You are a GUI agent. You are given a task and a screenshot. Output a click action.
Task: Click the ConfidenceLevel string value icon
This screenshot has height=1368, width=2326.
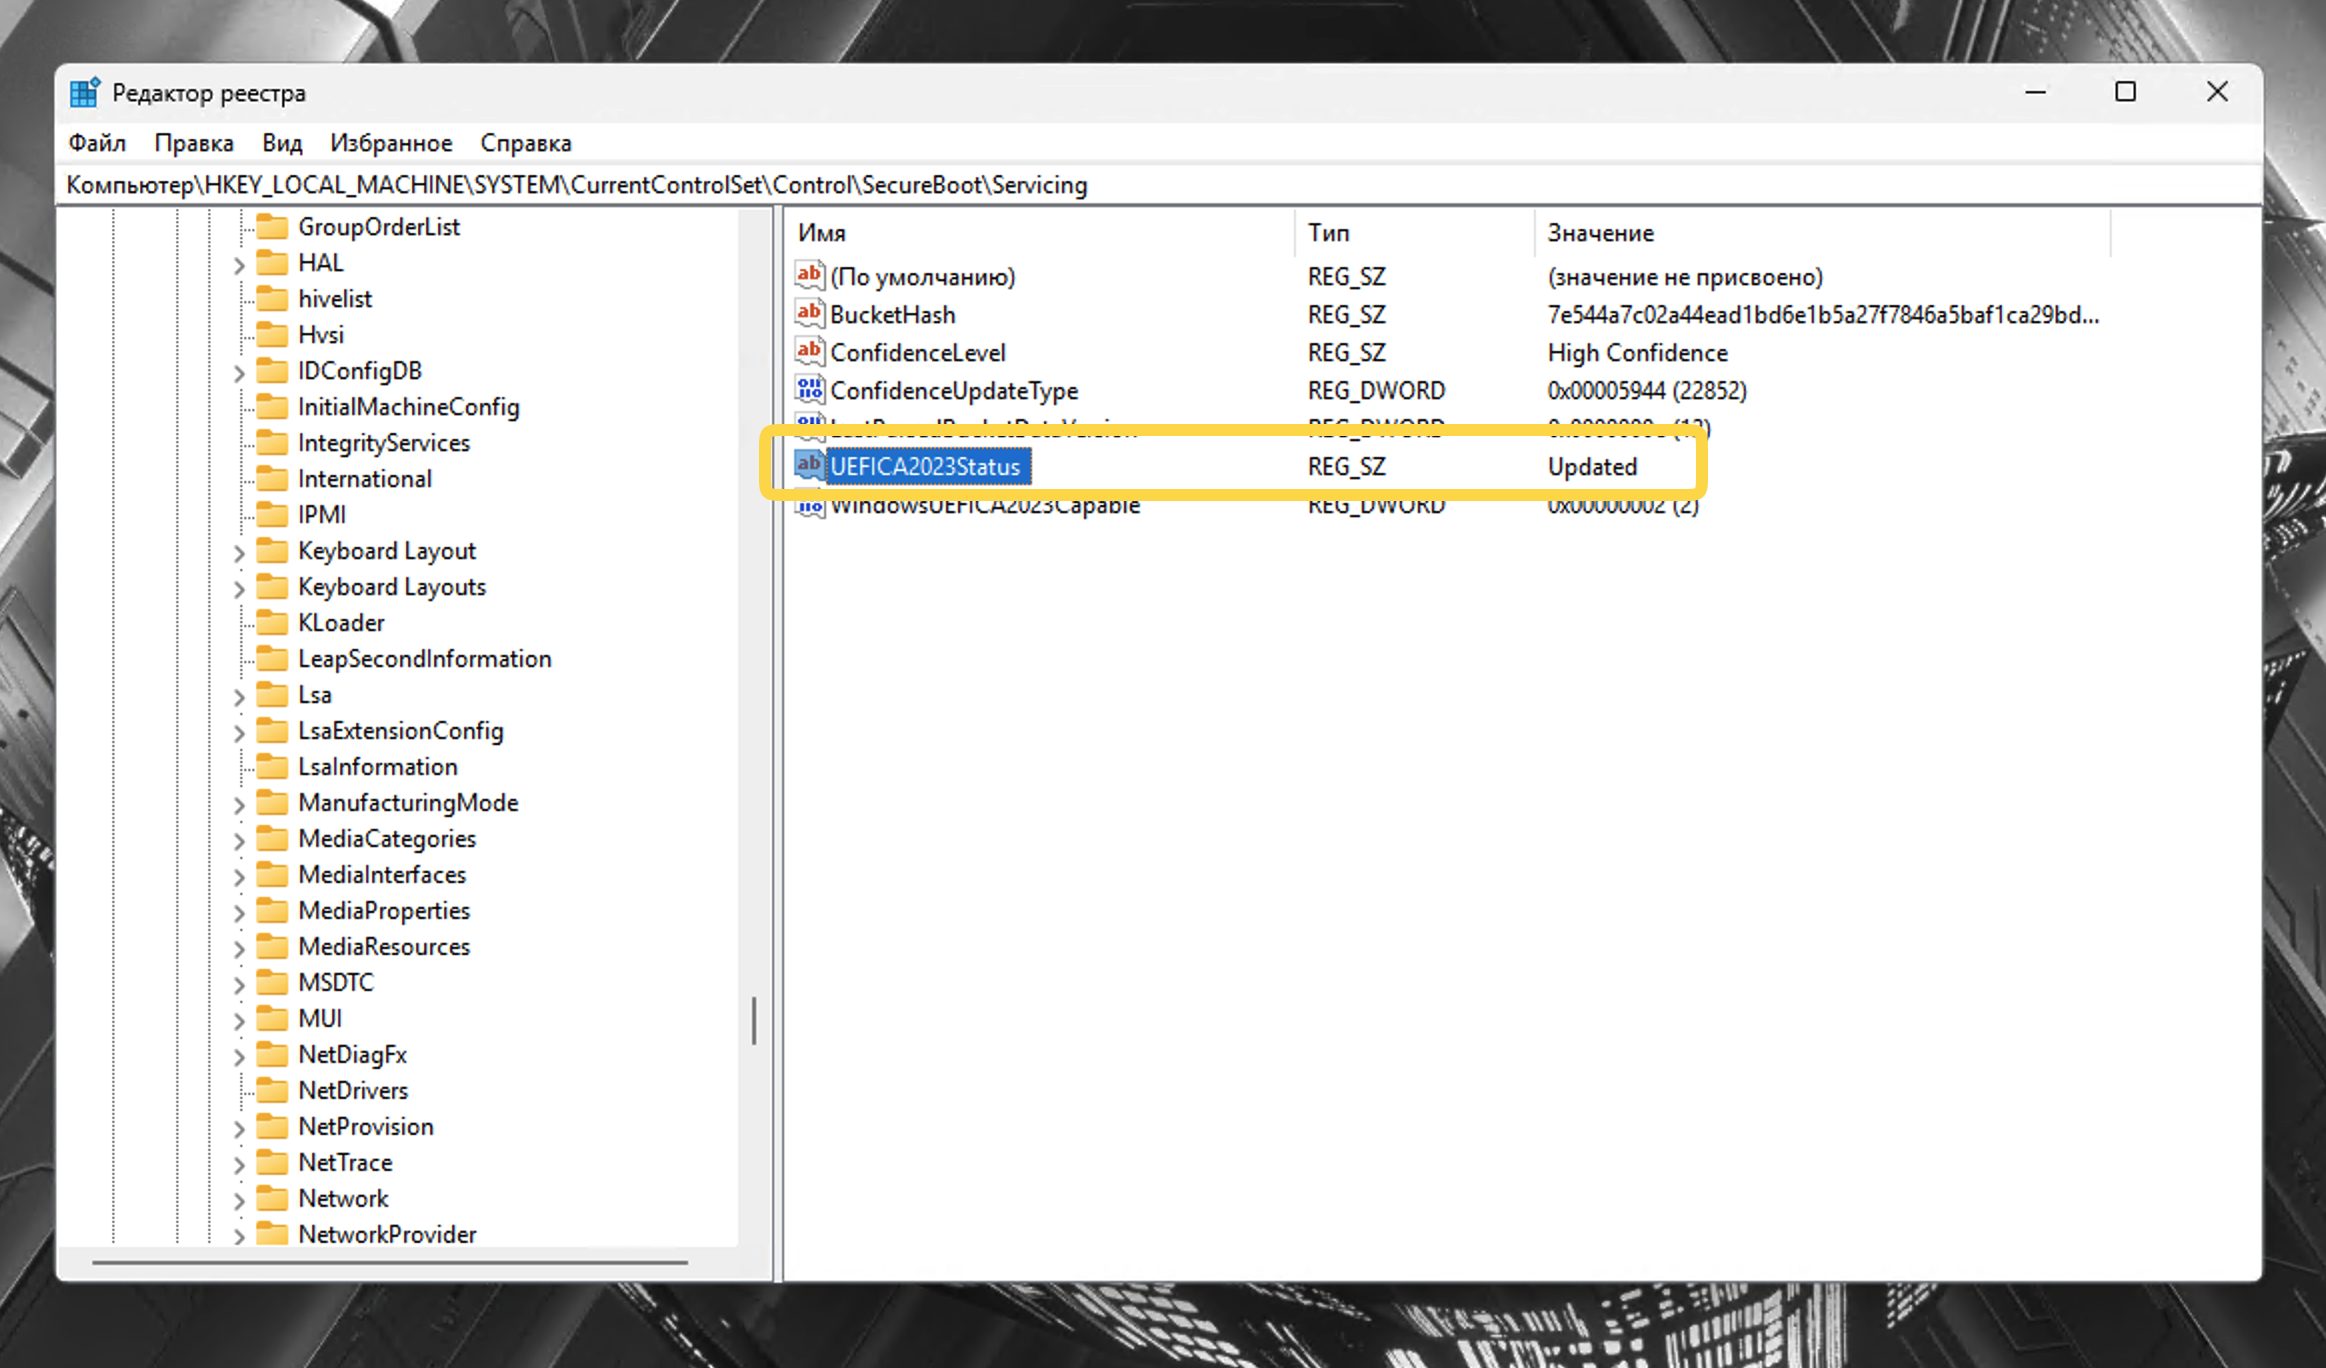click(x=809, y=352)
